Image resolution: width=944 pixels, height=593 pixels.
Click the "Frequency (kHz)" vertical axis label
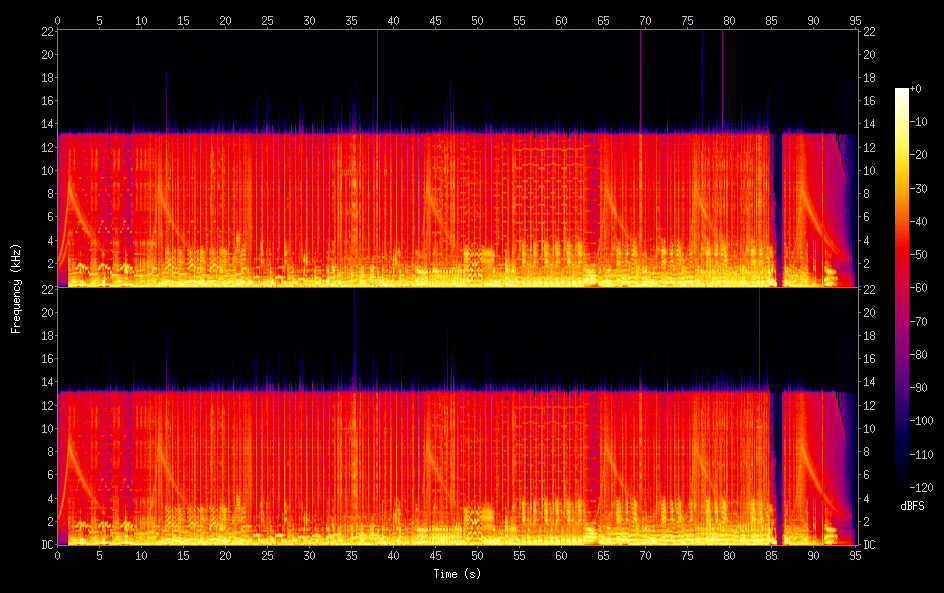coord(16,287)
